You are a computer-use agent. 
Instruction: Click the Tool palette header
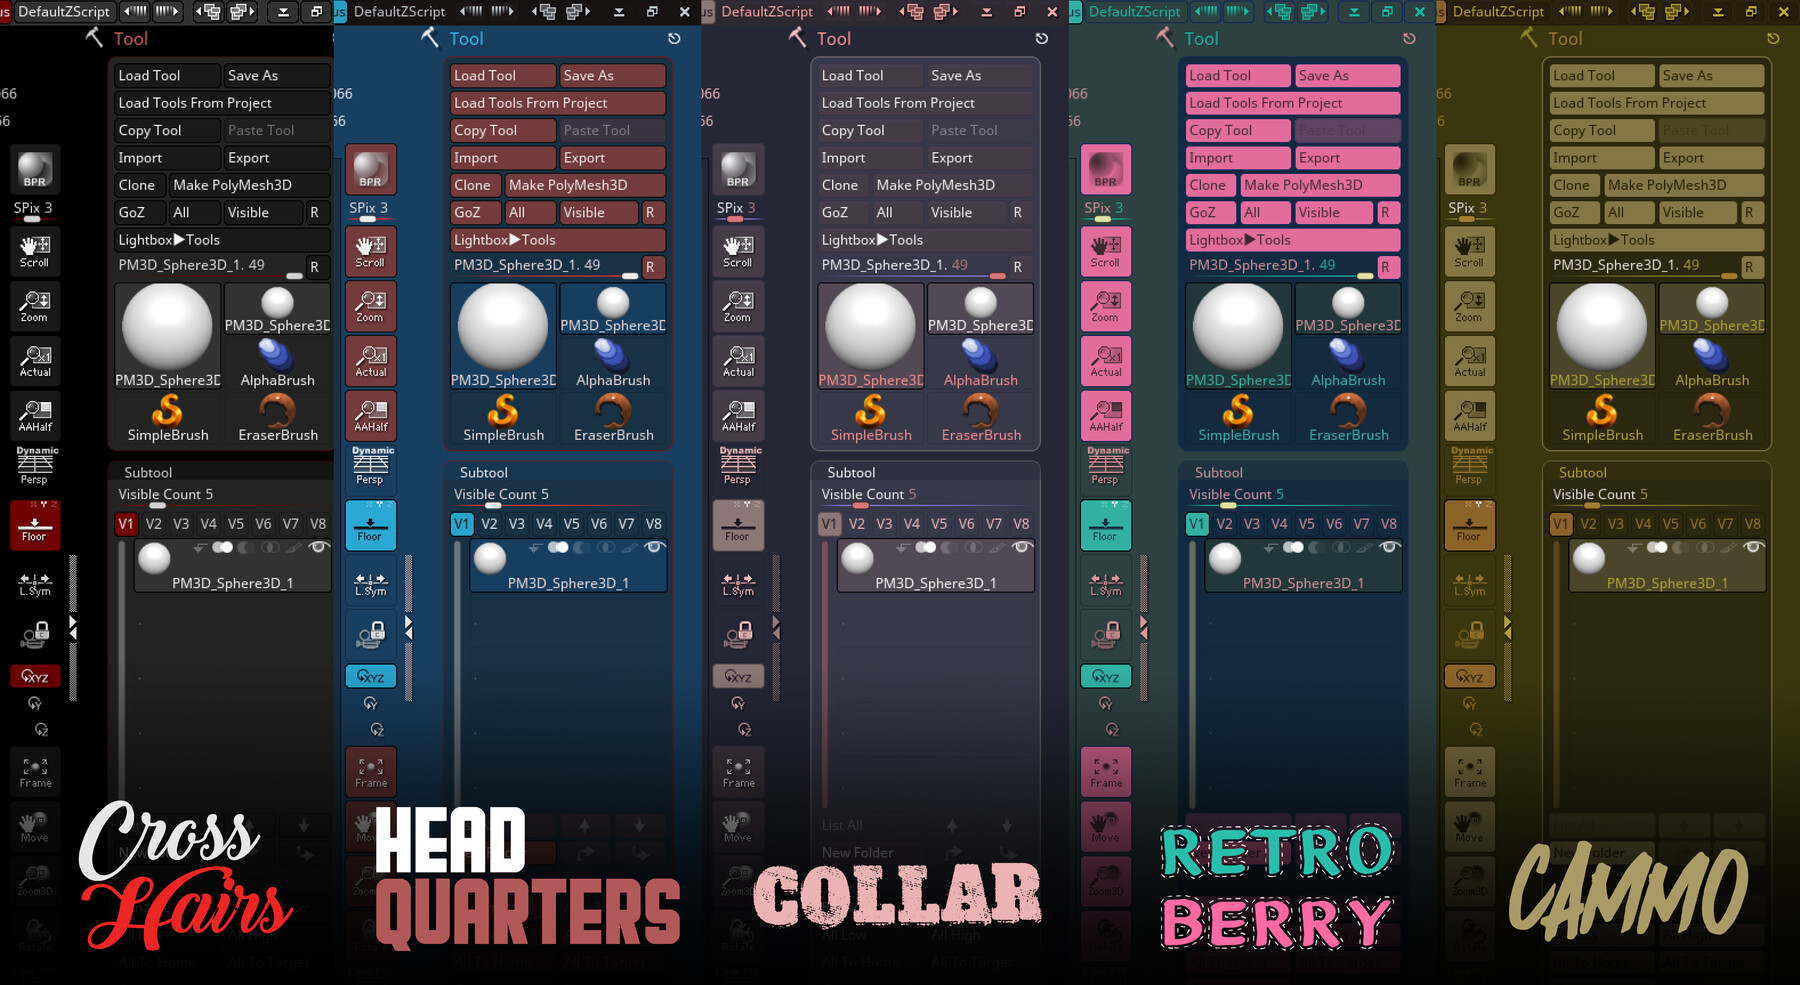(131, 39)
